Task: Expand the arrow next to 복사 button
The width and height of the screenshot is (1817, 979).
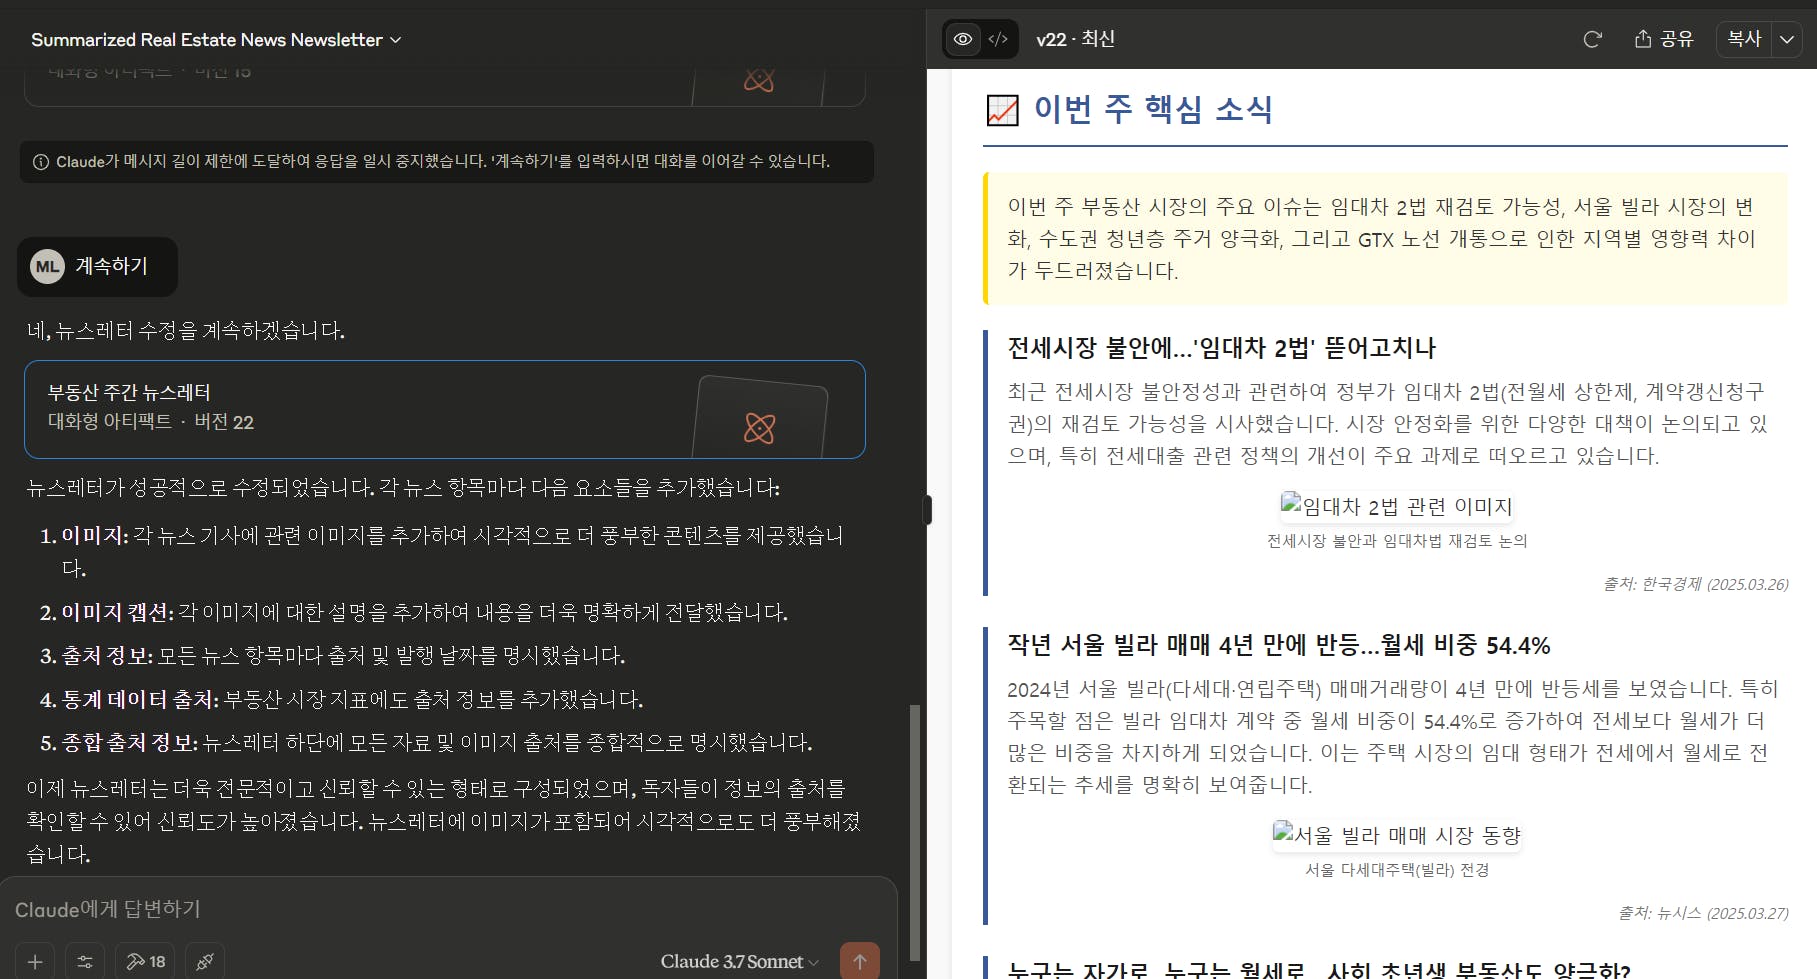Action: click(x=1787, y=39)
